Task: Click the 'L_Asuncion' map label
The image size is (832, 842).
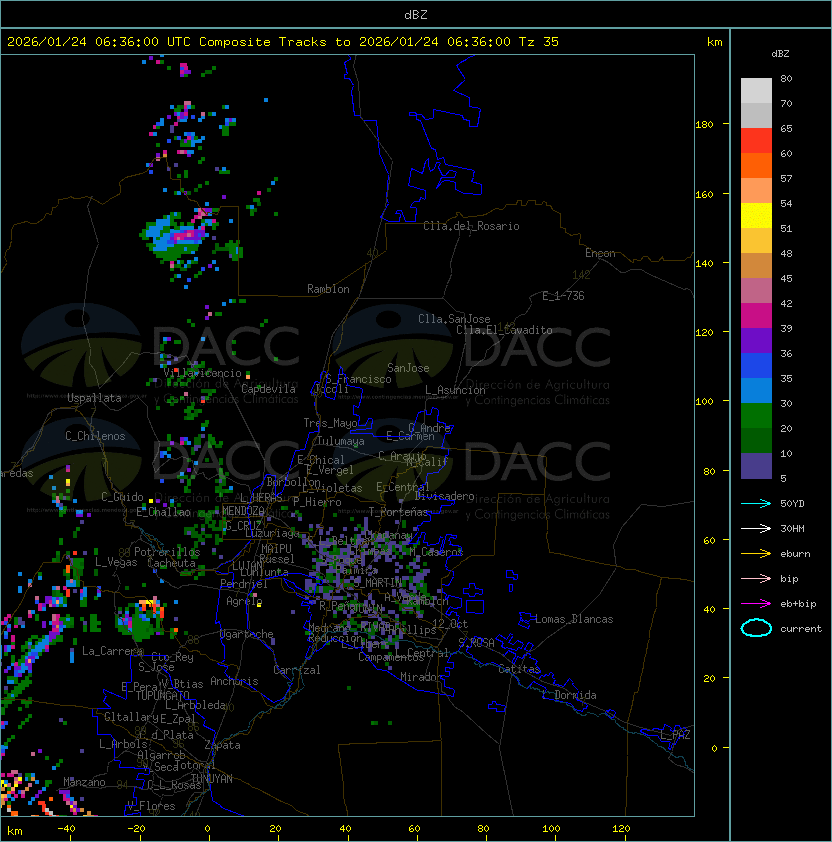Action: (x=455, y=390)
